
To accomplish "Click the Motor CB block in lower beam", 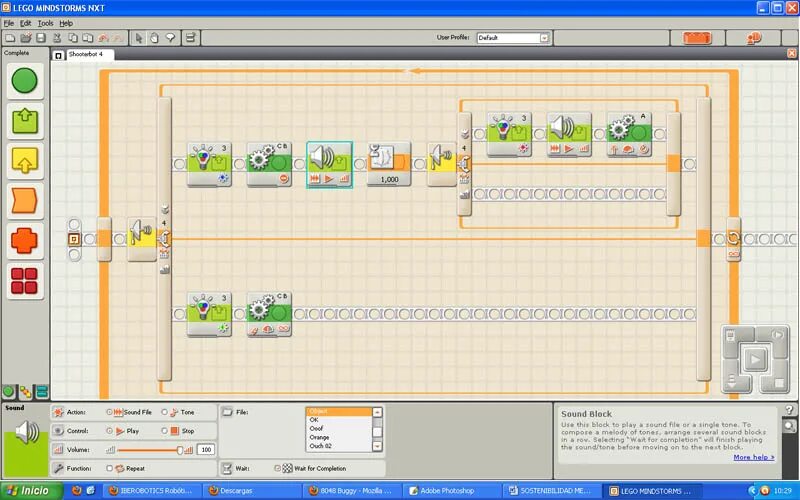I will pos(269,314).
